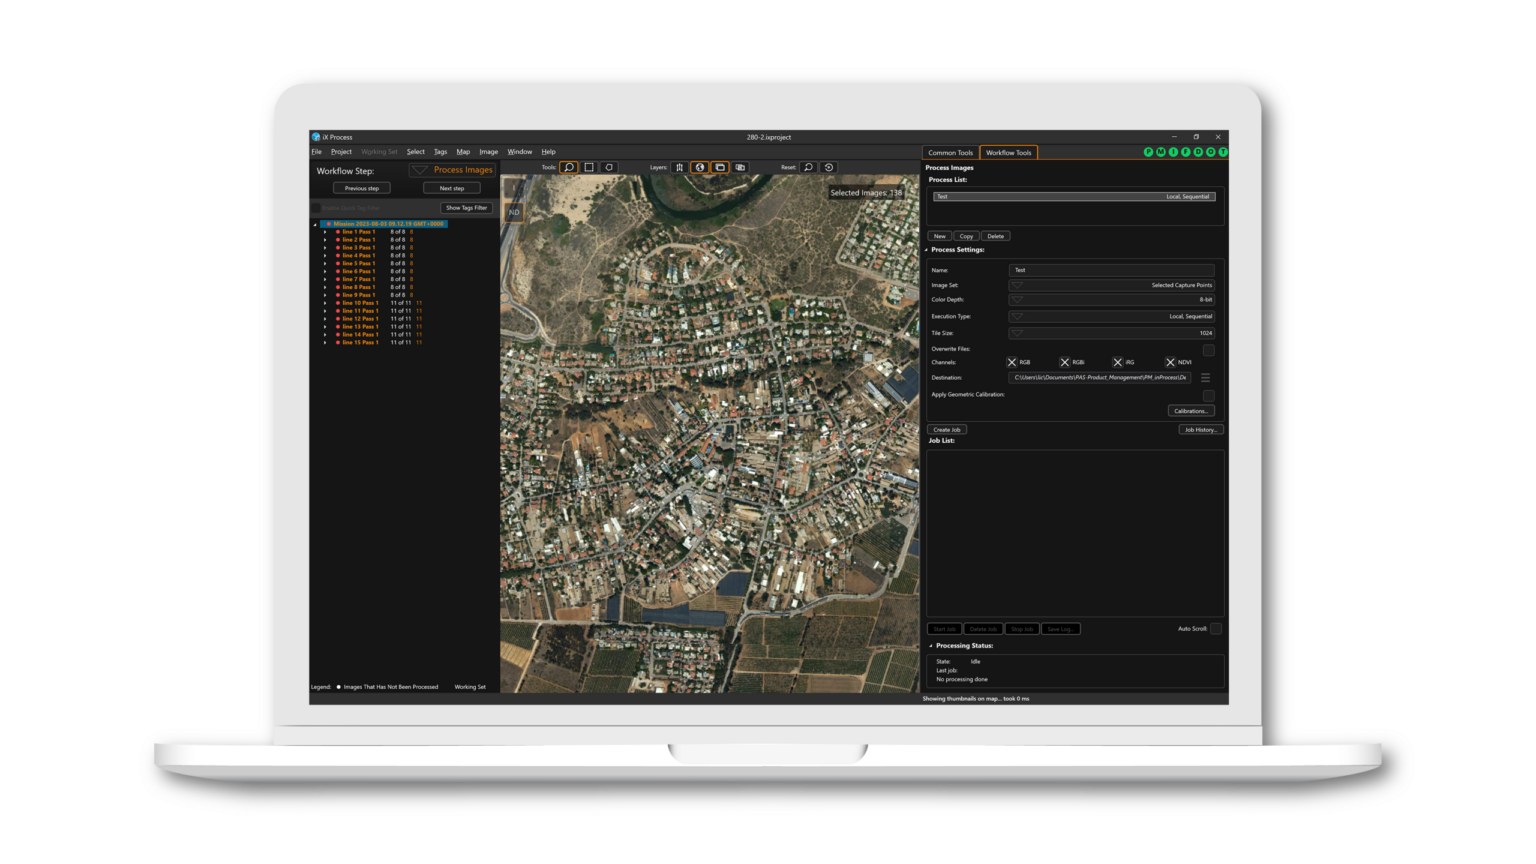1536x864 pixels.
Task: Open the Project menu
Action: tap(341, 151)
